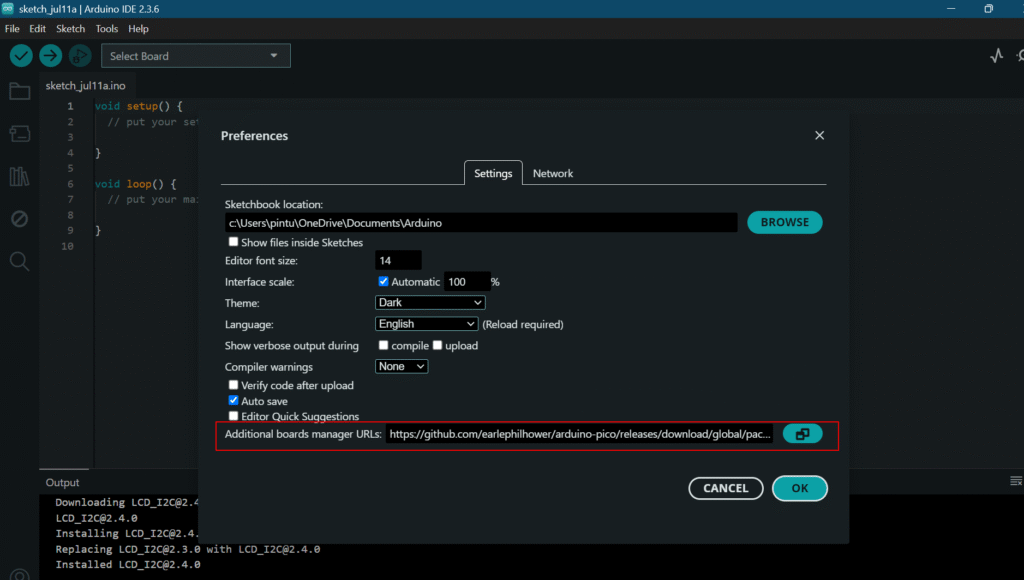Image resolution: width=1024 pixels, height=580 pixels.
Task: Open the Compiler warnings dropdown
Action: coord(402,366)
